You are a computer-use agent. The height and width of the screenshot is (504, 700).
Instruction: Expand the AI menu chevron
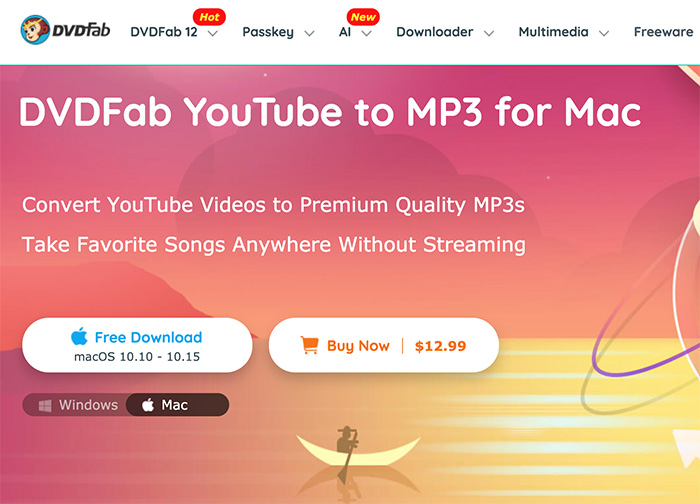[x=367, y=33]
